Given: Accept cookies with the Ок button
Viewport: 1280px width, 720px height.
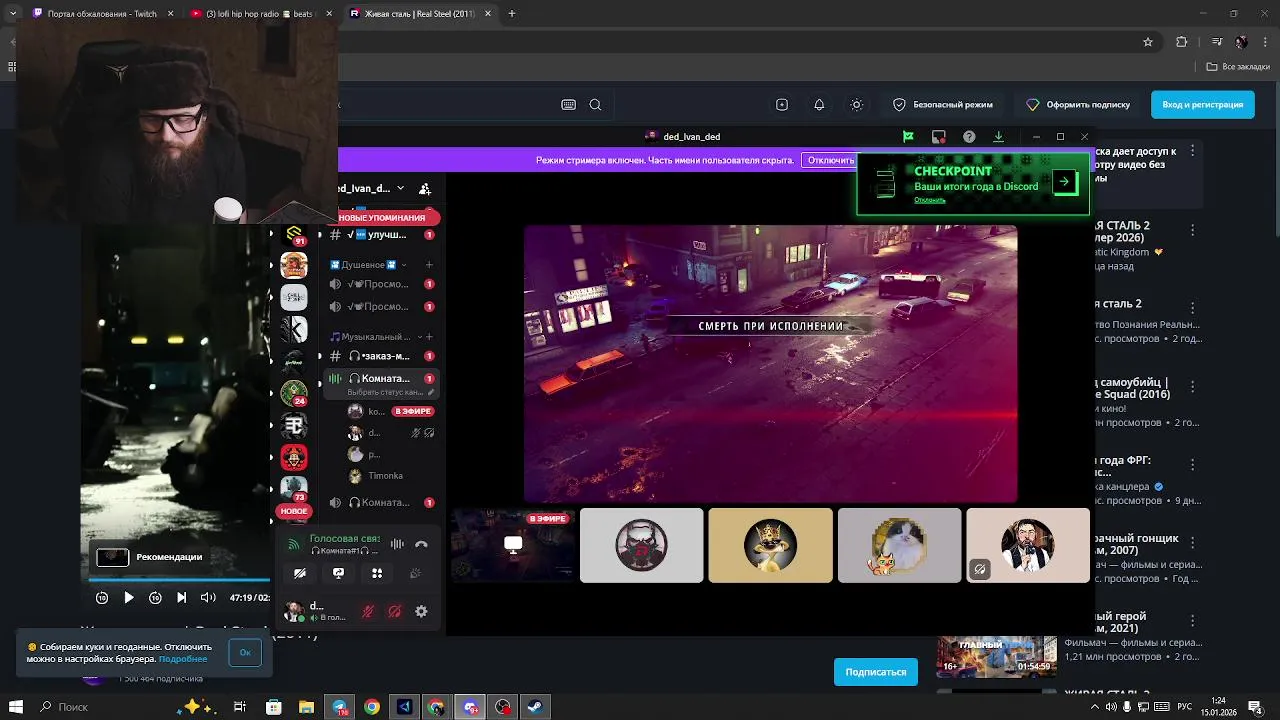Looking at the screenshot, I should pos(245,652).
